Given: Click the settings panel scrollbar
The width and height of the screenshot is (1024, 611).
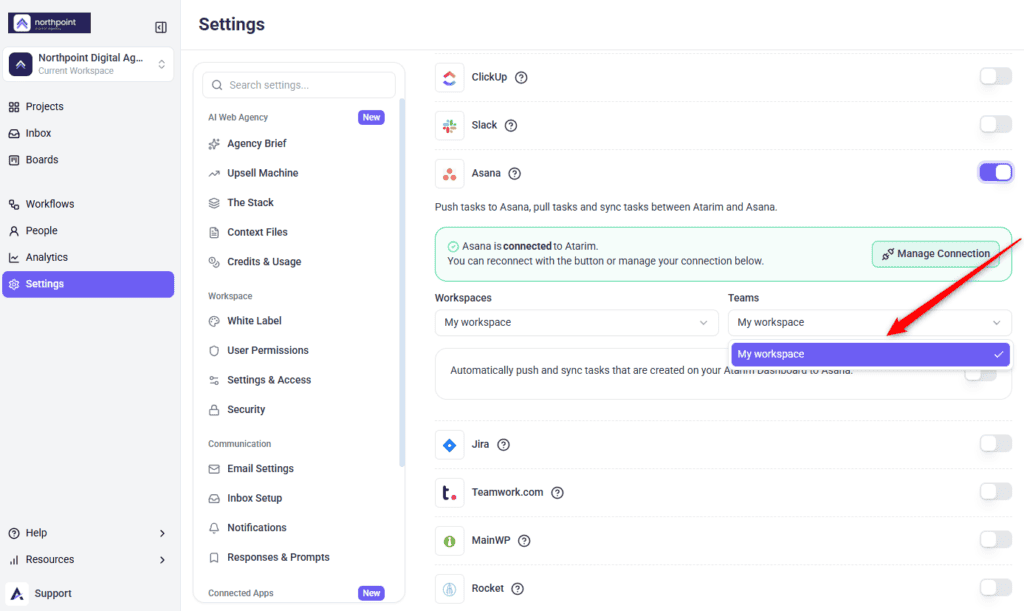Looking at the screenshot, I should tap(402, 283).
